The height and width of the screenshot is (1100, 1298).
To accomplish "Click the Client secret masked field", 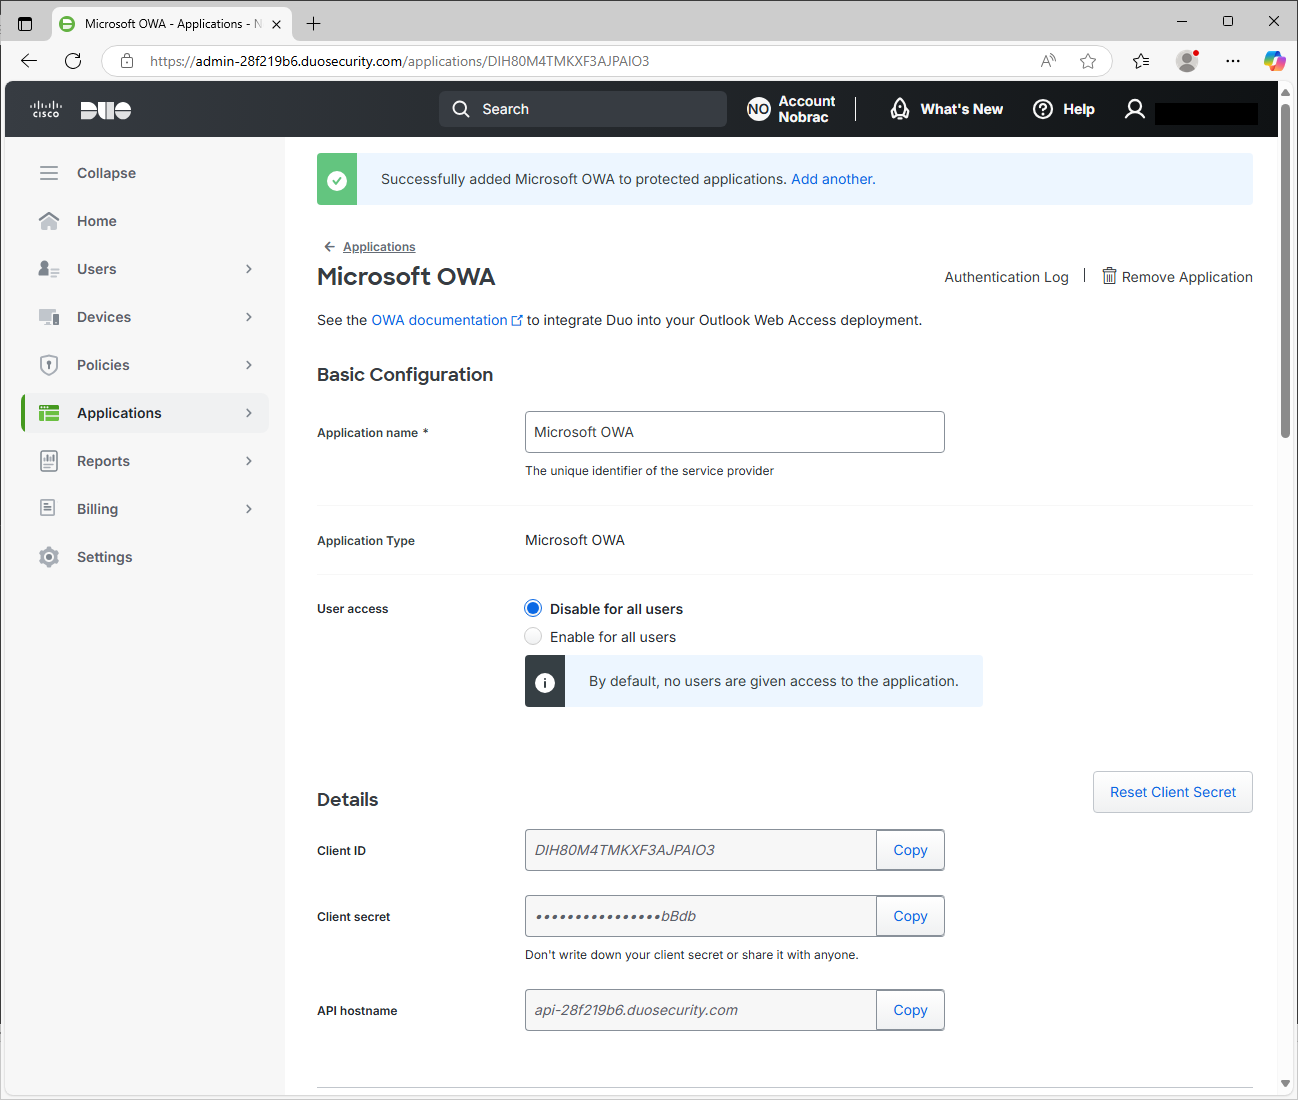I will (701, 916).
